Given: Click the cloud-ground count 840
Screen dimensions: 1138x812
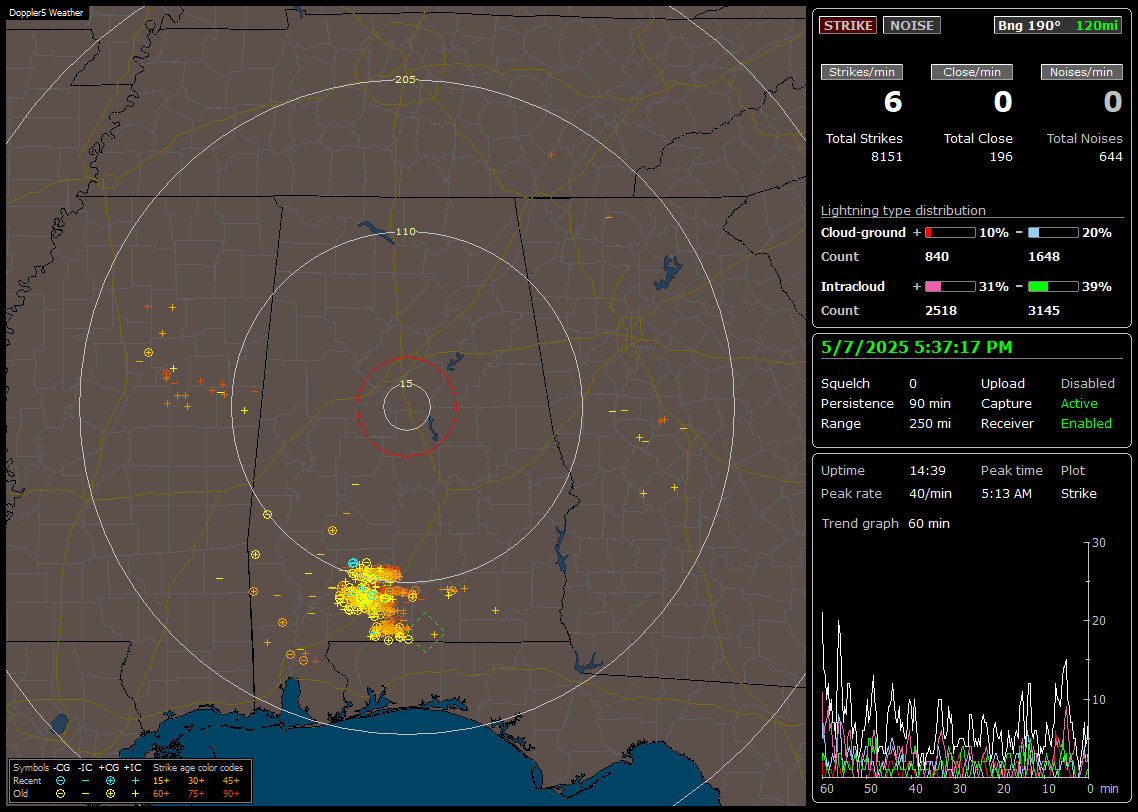Looking at the screenshot, I should click(x=937, y=257).
